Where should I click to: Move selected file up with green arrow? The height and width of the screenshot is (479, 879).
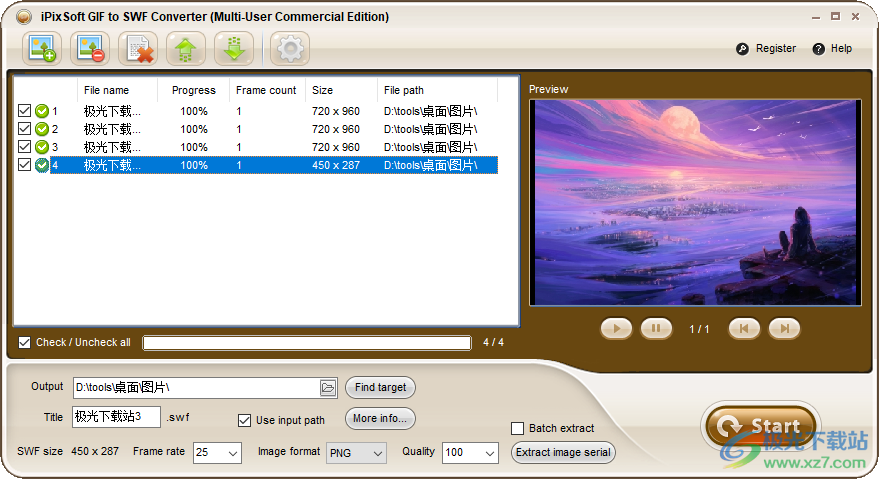point(186,49)
